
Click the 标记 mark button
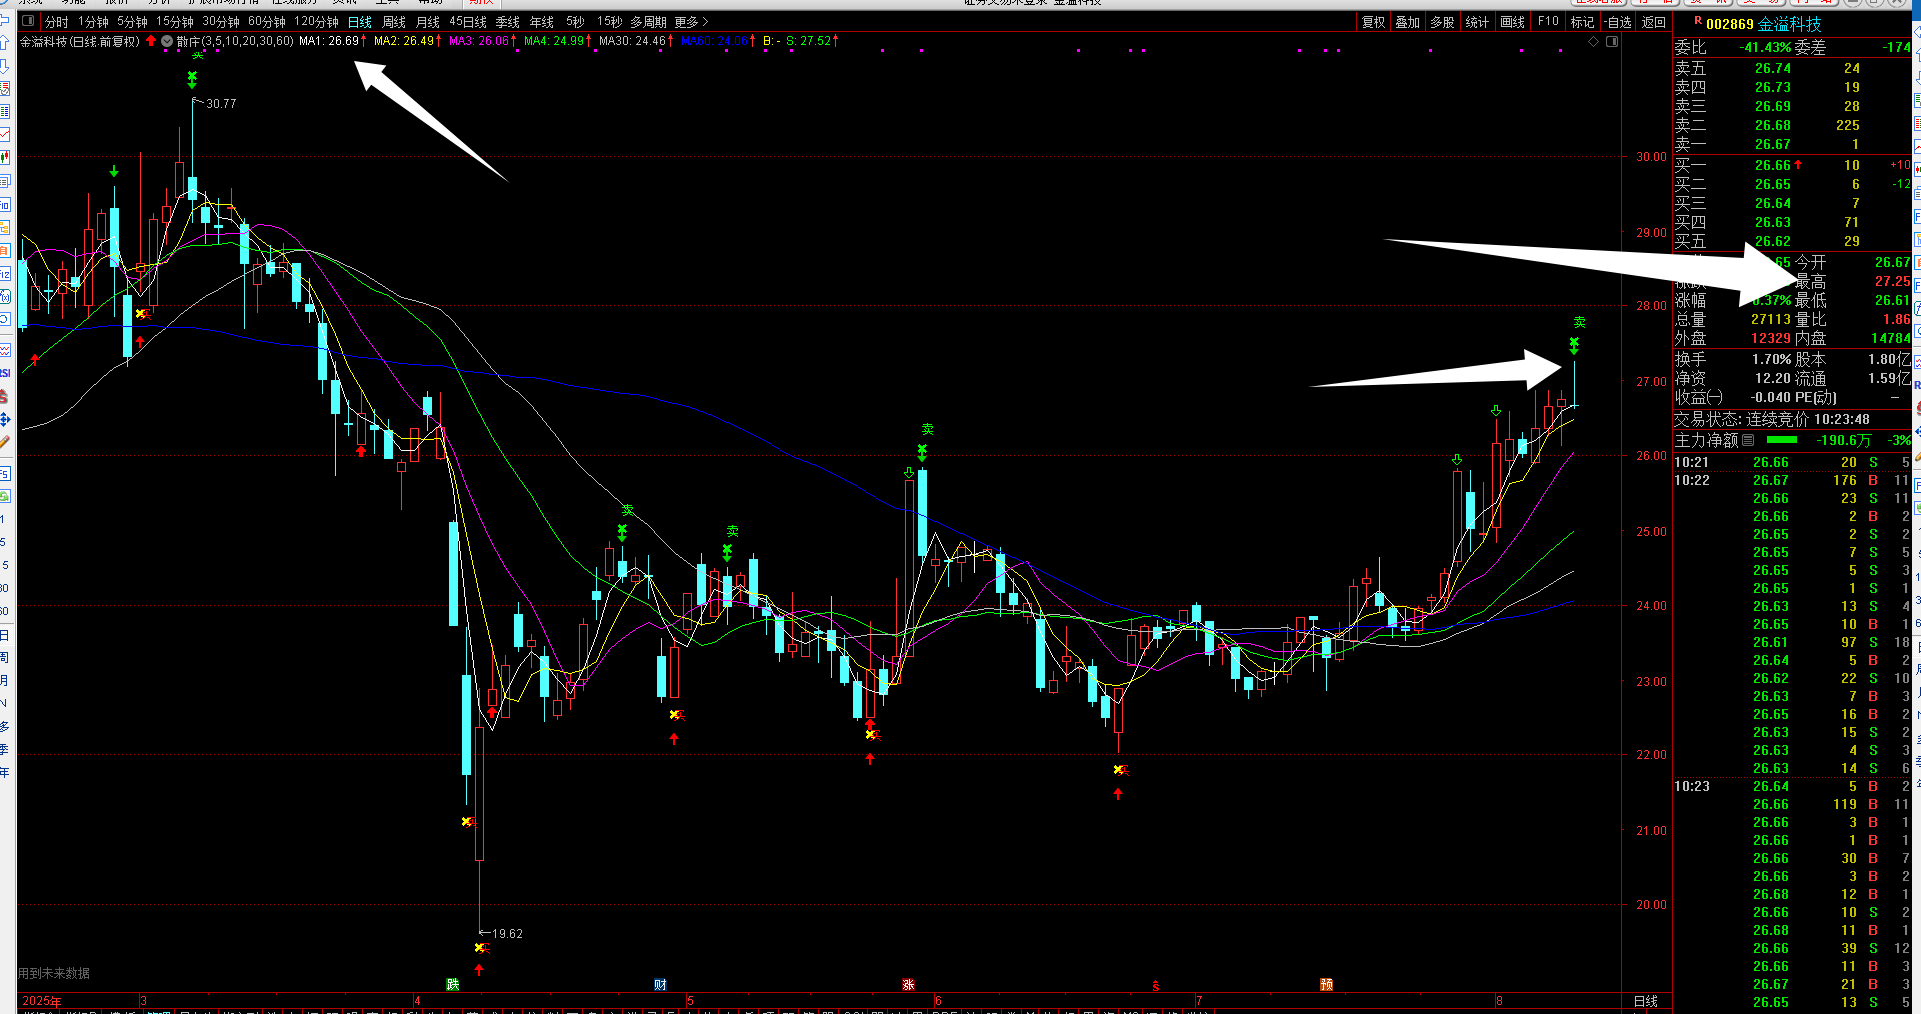1583,22
